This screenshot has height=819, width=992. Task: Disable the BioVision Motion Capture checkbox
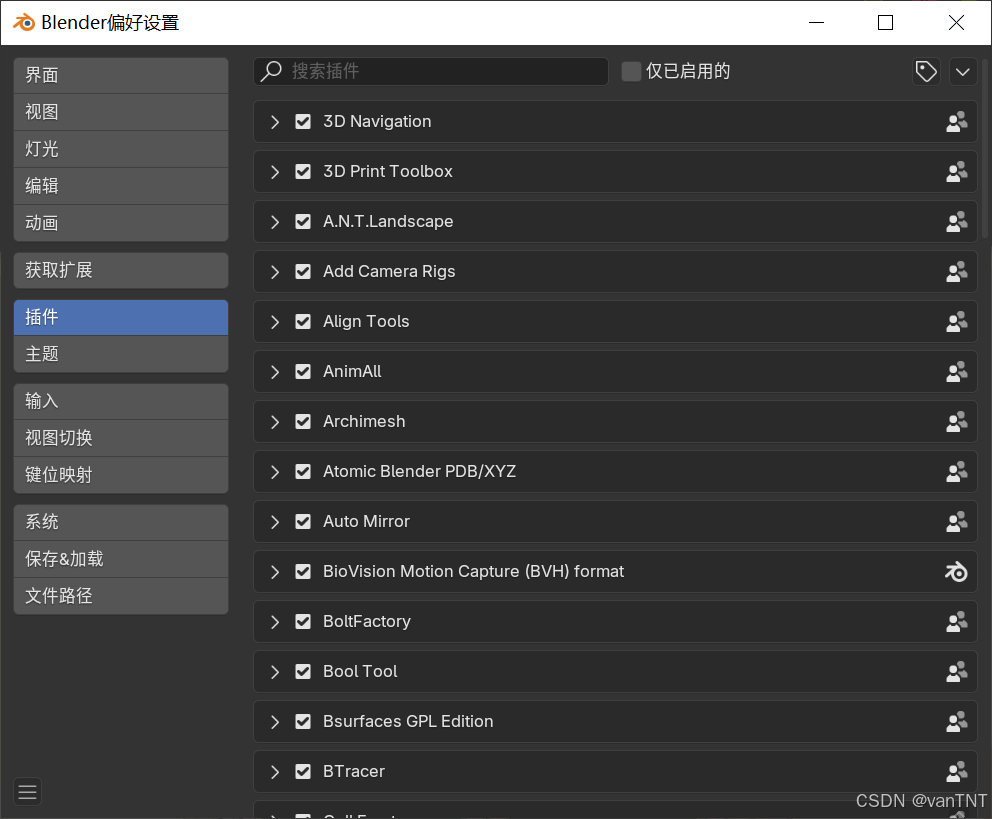click(x=303, y=572)
